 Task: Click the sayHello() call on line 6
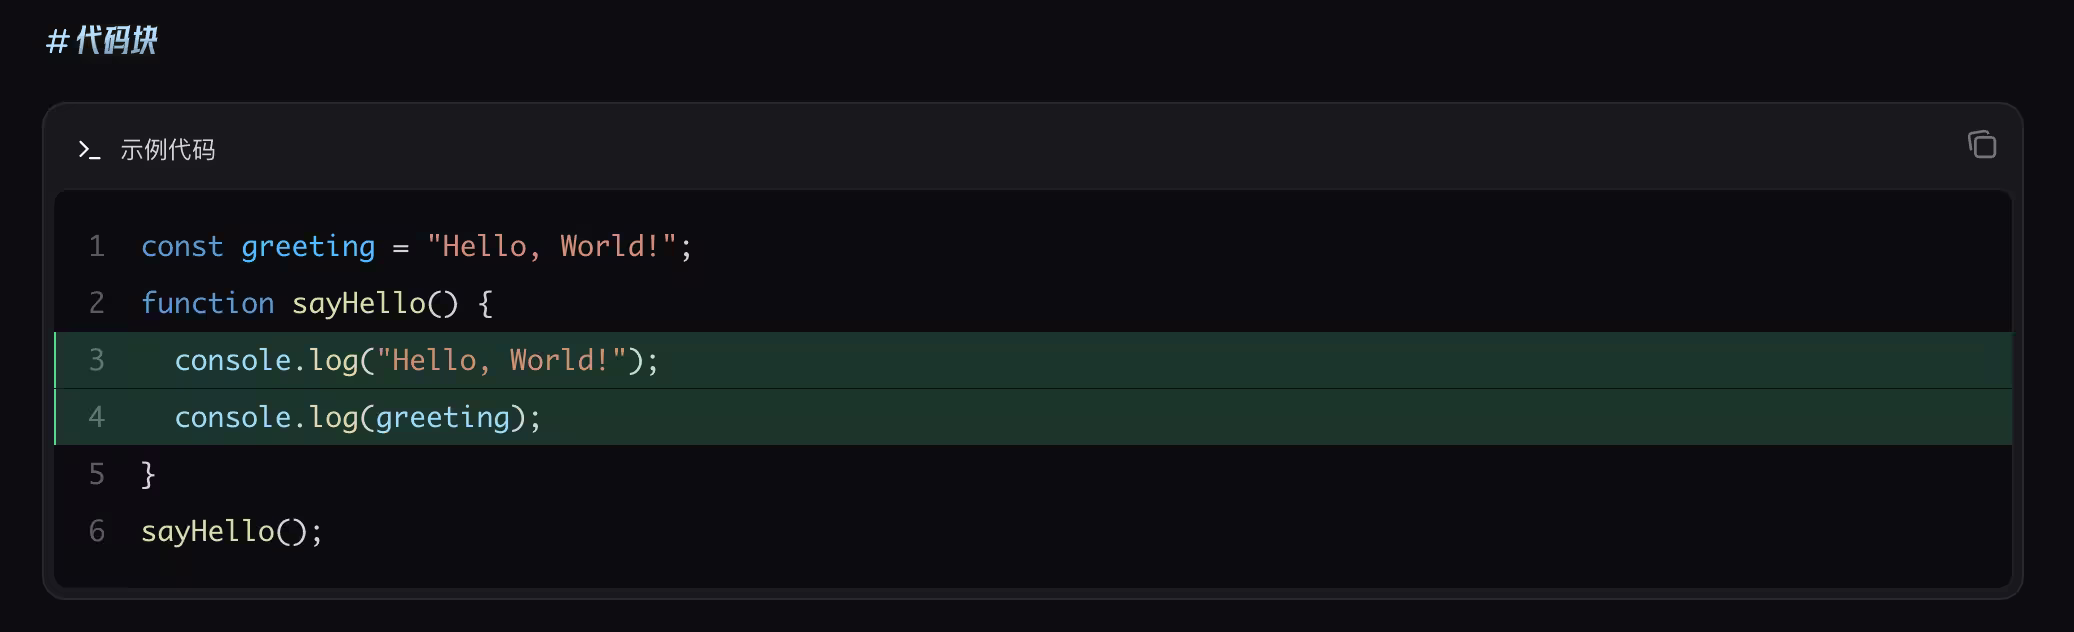tap(224, 532)
